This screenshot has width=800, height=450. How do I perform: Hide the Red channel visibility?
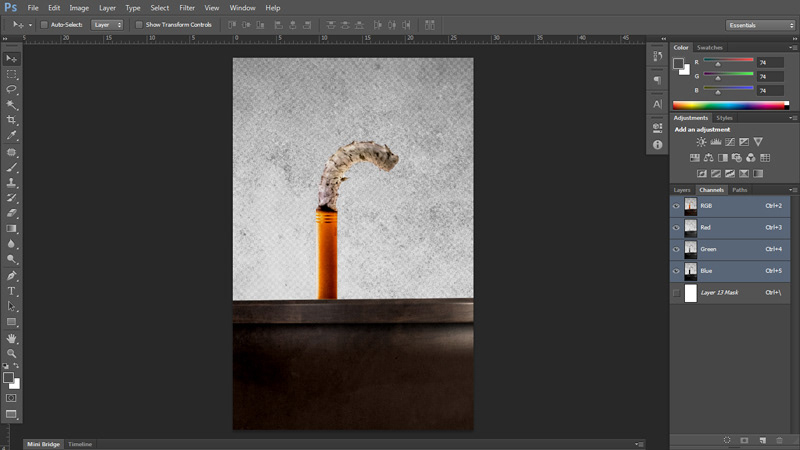click(677, 228)
